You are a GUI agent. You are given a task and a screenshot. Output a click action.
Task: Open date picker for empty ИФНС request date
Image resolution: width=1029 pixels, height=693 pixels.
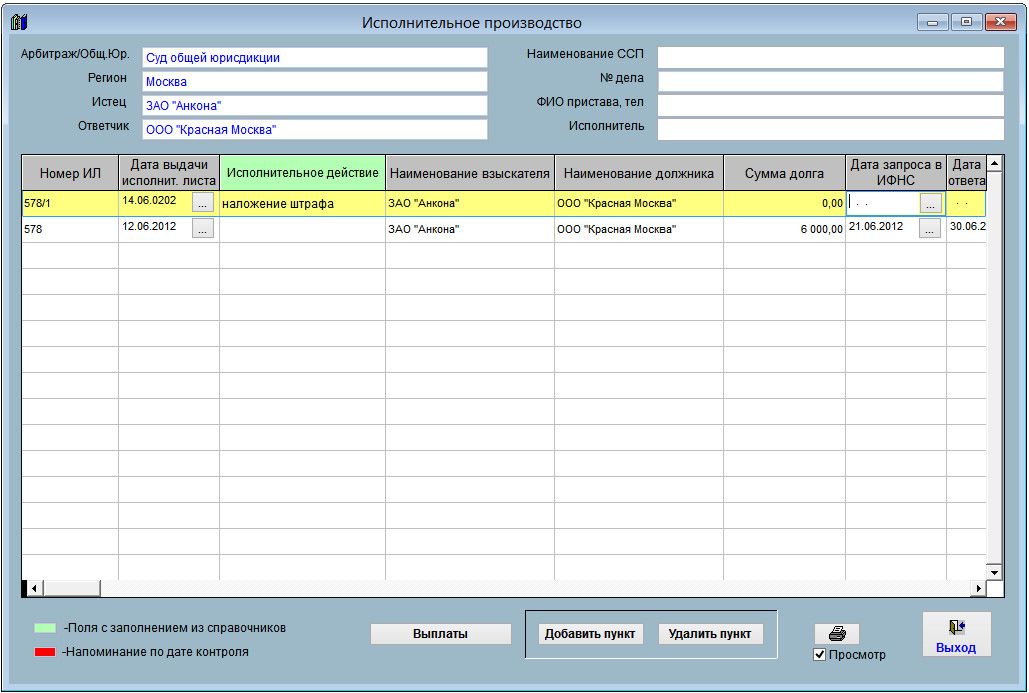click(930, 203)
